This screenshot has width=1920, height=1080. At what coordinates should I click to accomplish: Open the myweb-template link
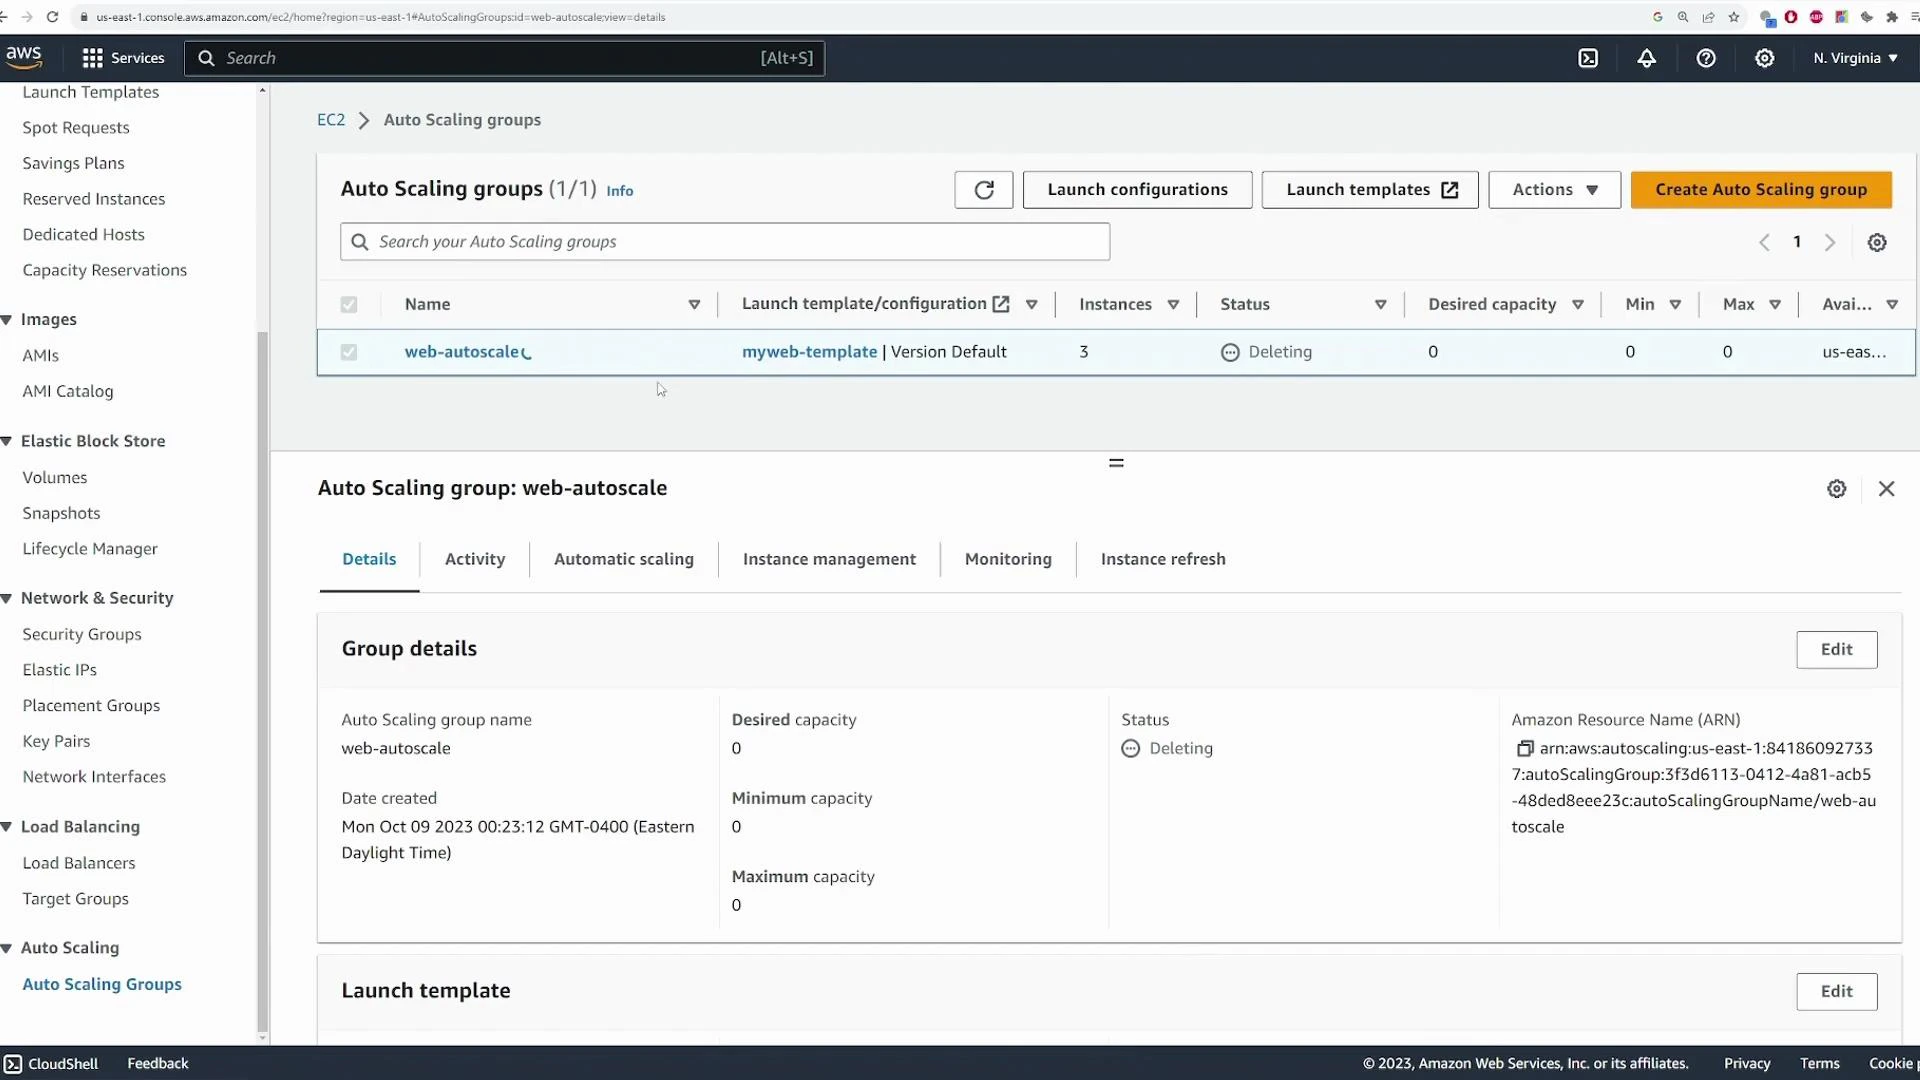click(809, 352)
